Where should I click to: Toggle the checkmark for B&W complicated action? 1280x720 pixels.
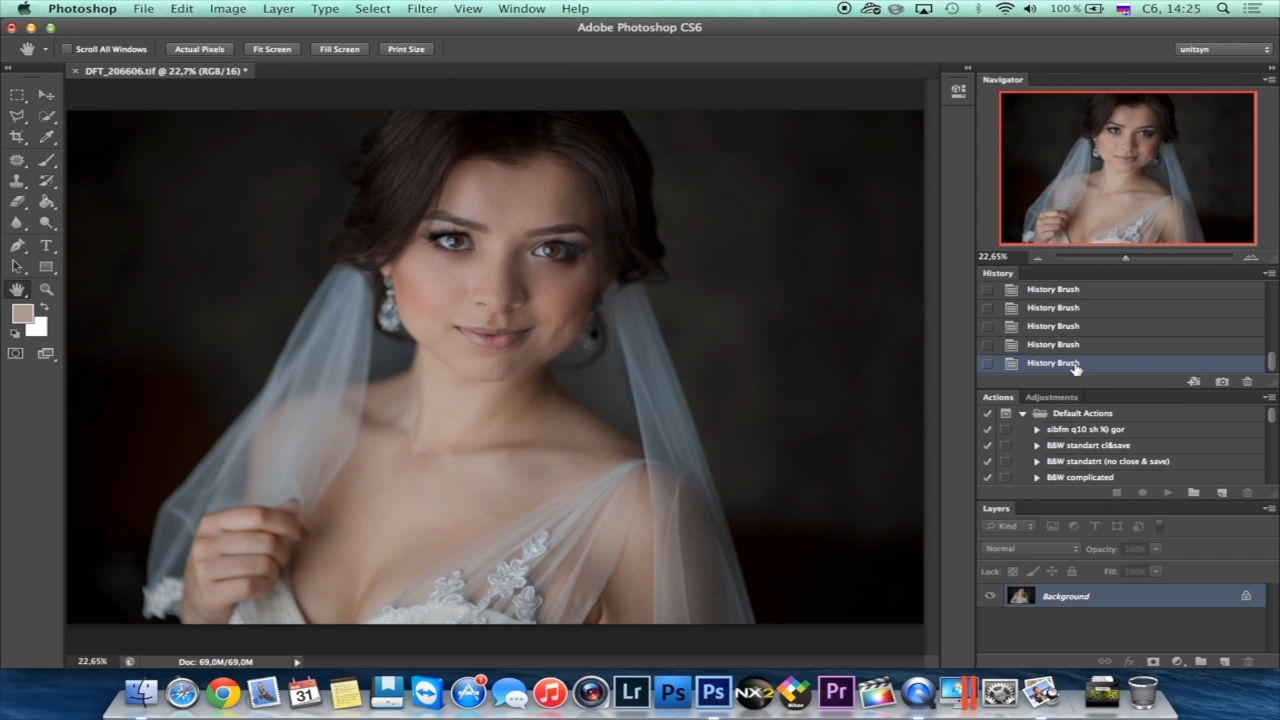tap(988, 477)
